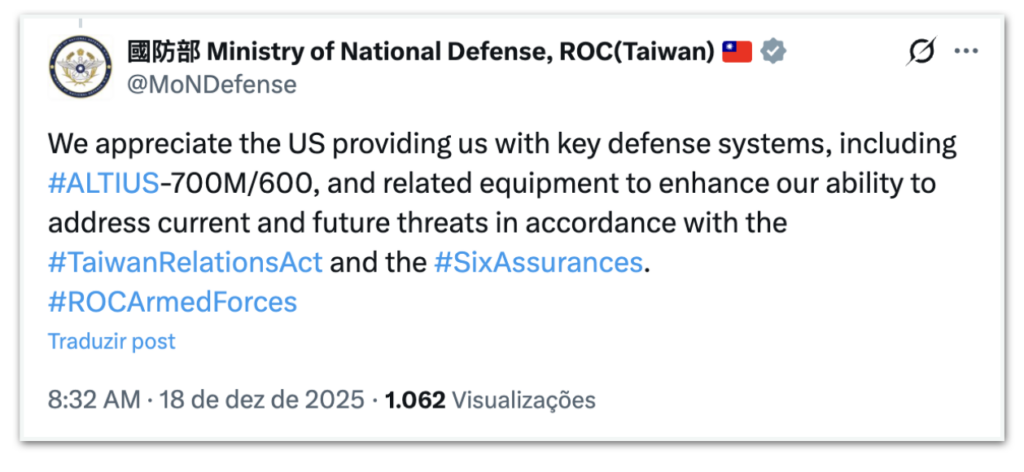Click the blue verified badge
Image resolution: width=1024 pixels, height=472 pixels.
[x=773, y=51]
